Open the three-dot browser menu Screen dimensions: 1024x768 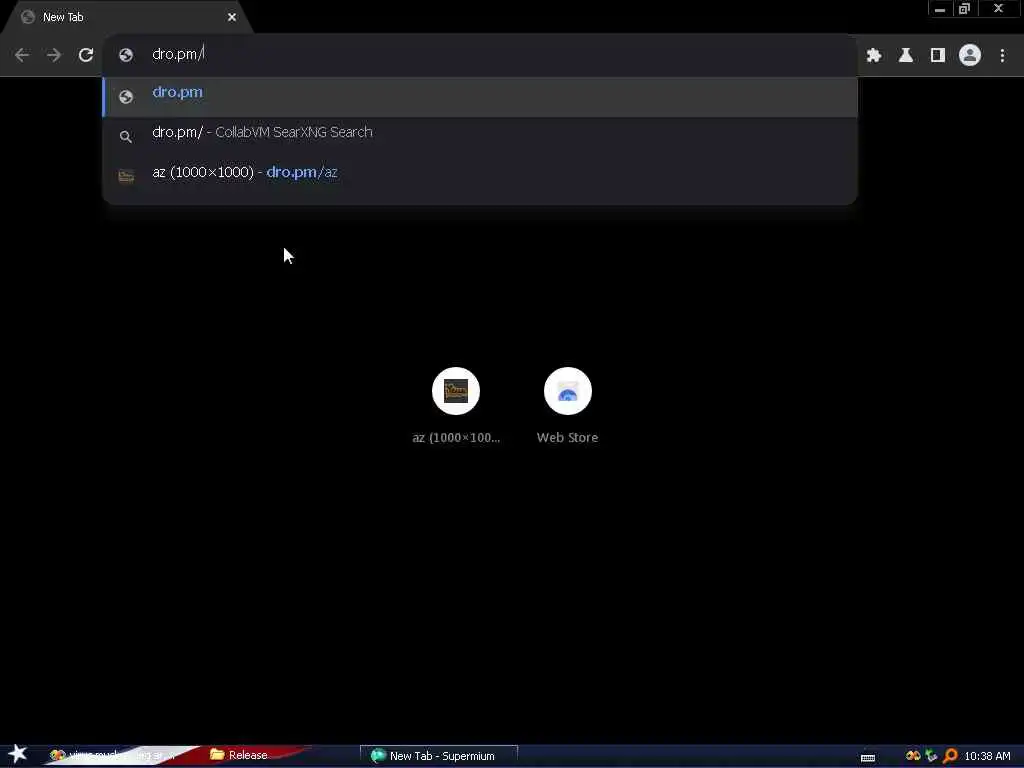[x=1002, y=56]
